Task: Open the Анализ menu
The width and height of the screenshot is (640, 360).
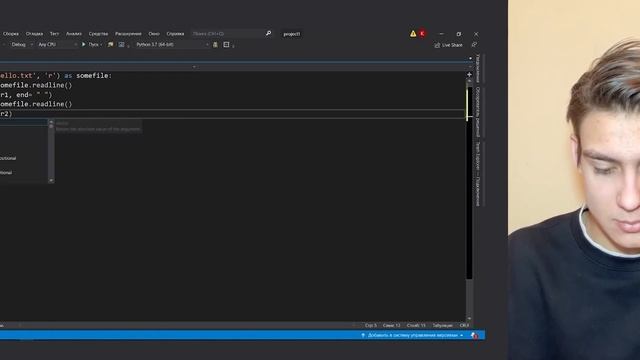Action: tap(74, 34)
